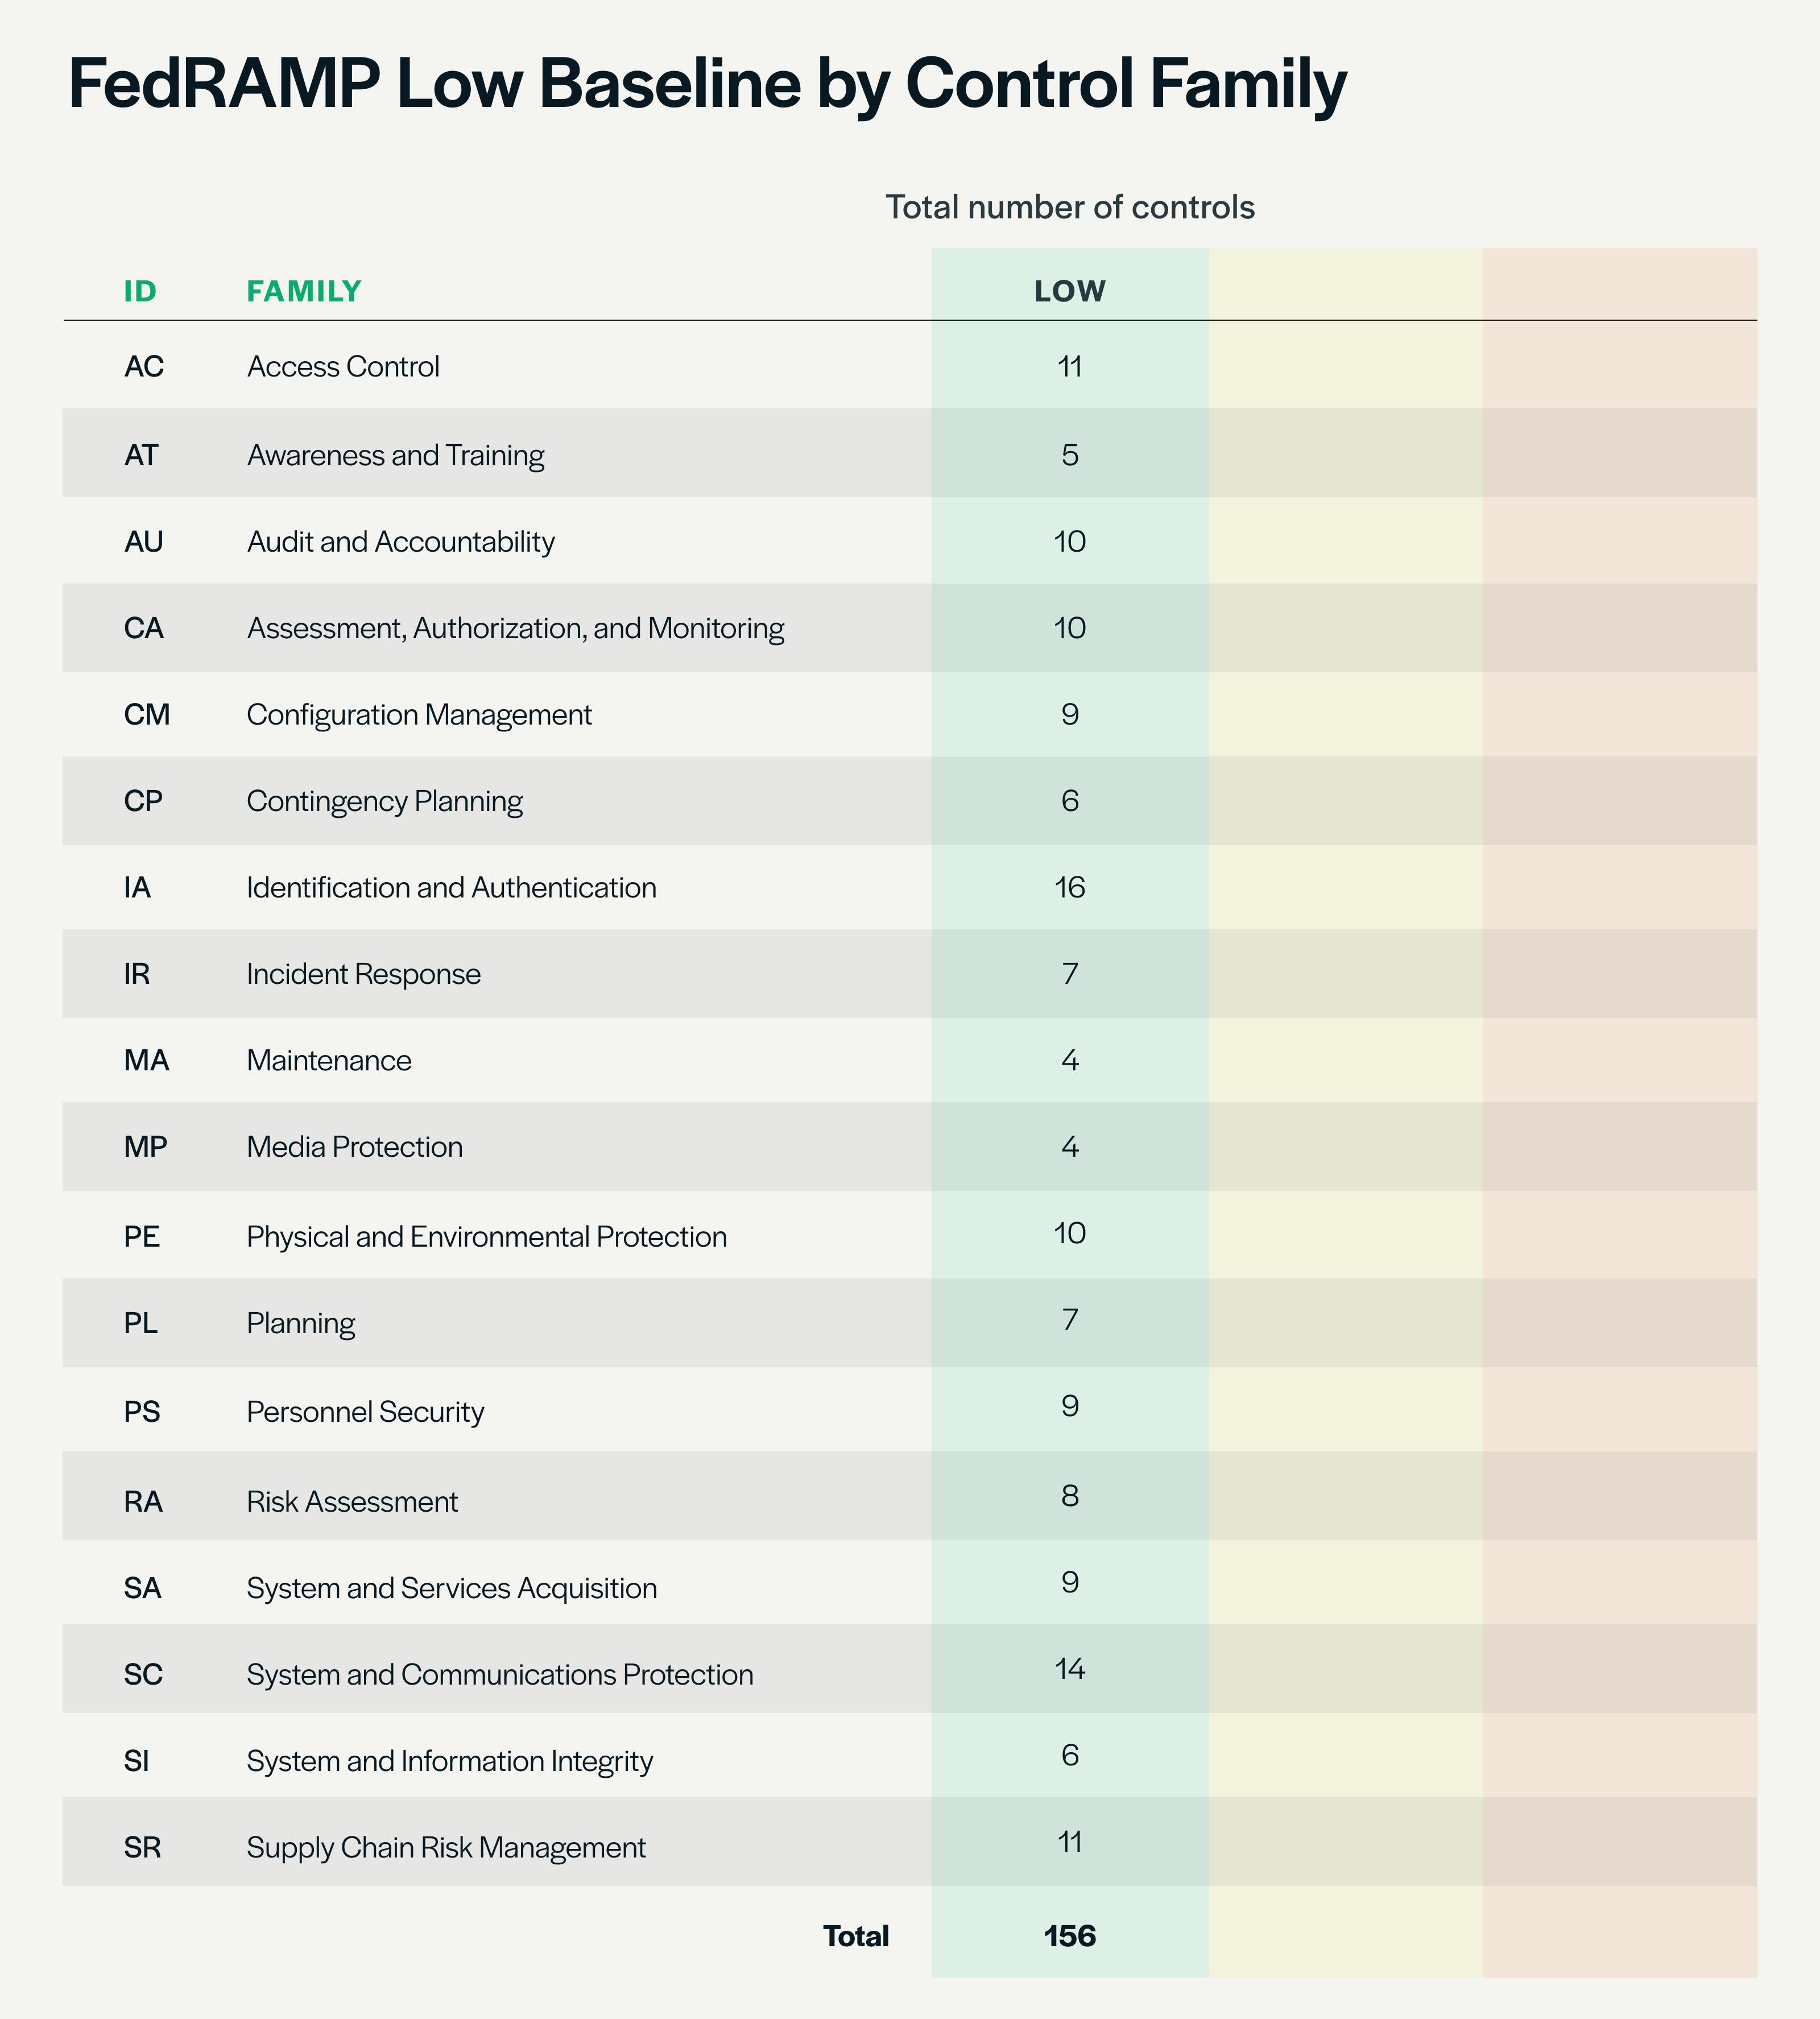1820x2019 pixels.
Task: Click the Incident Response family name
Action: coord(363,974)
